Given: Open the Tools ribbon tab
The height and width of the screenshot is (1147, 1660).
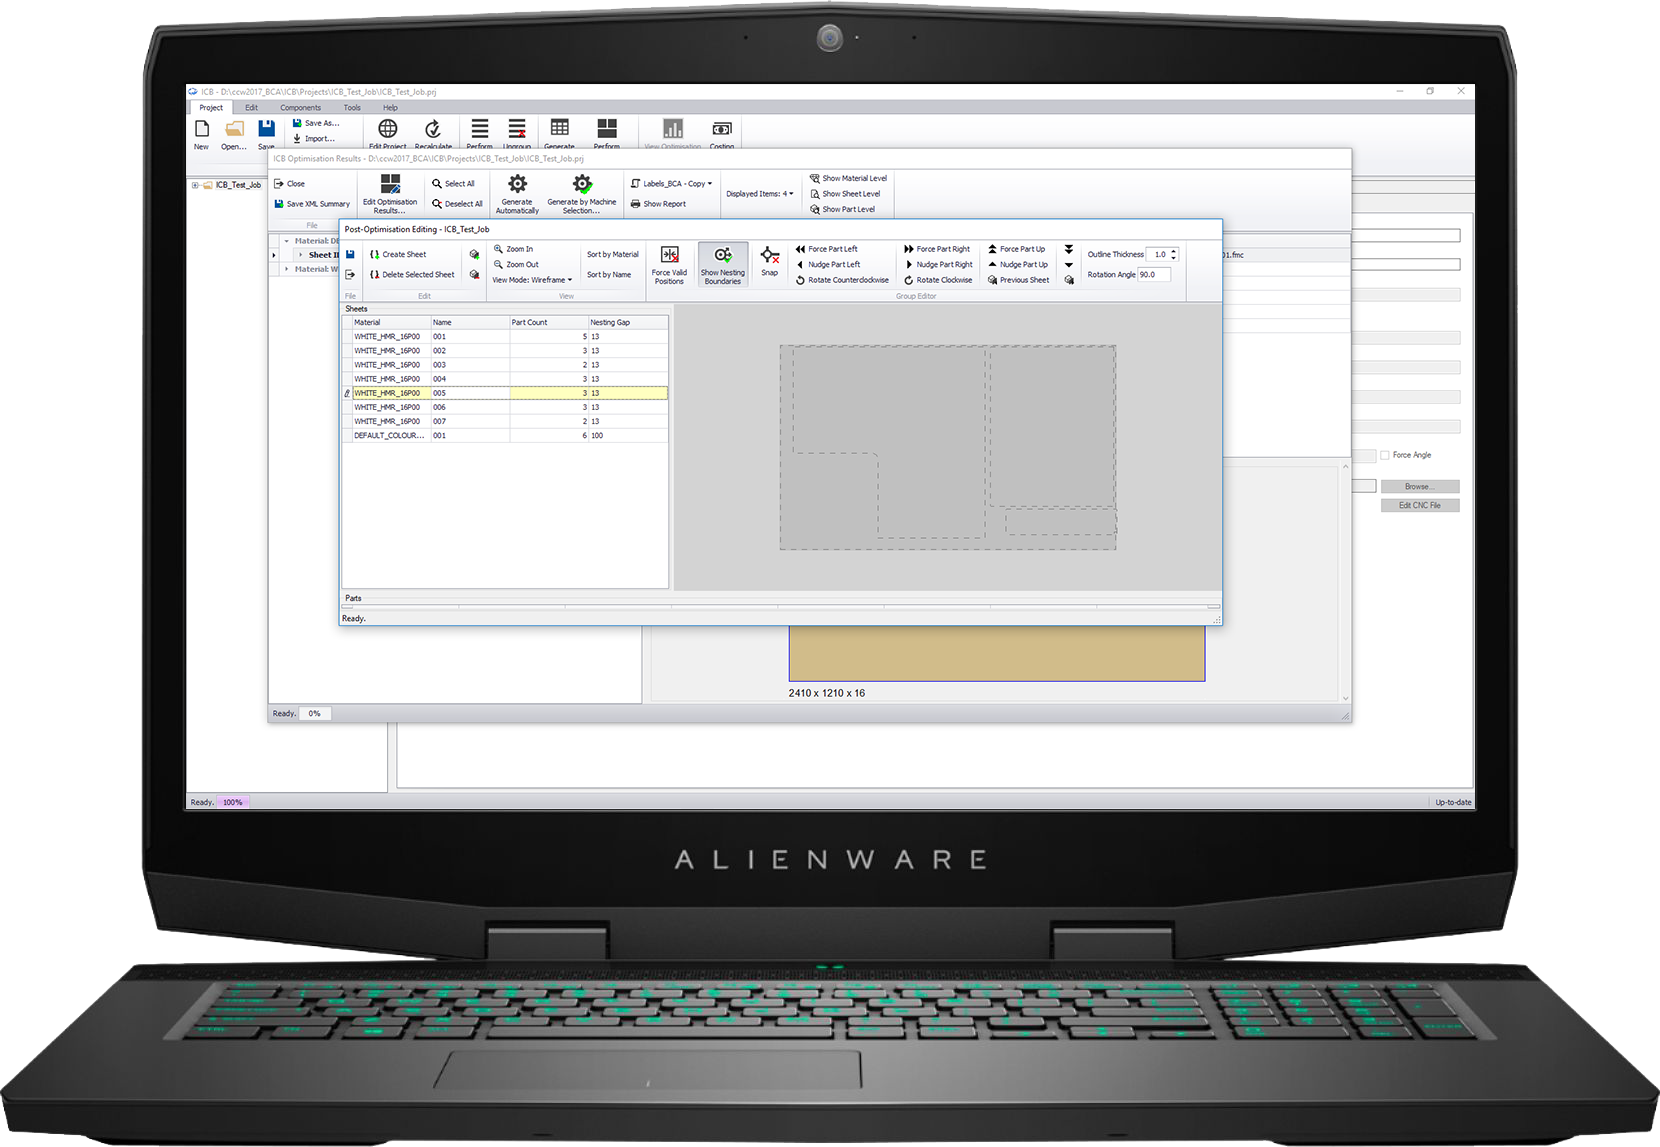Looking at the screenshot, I should [352, 107].
